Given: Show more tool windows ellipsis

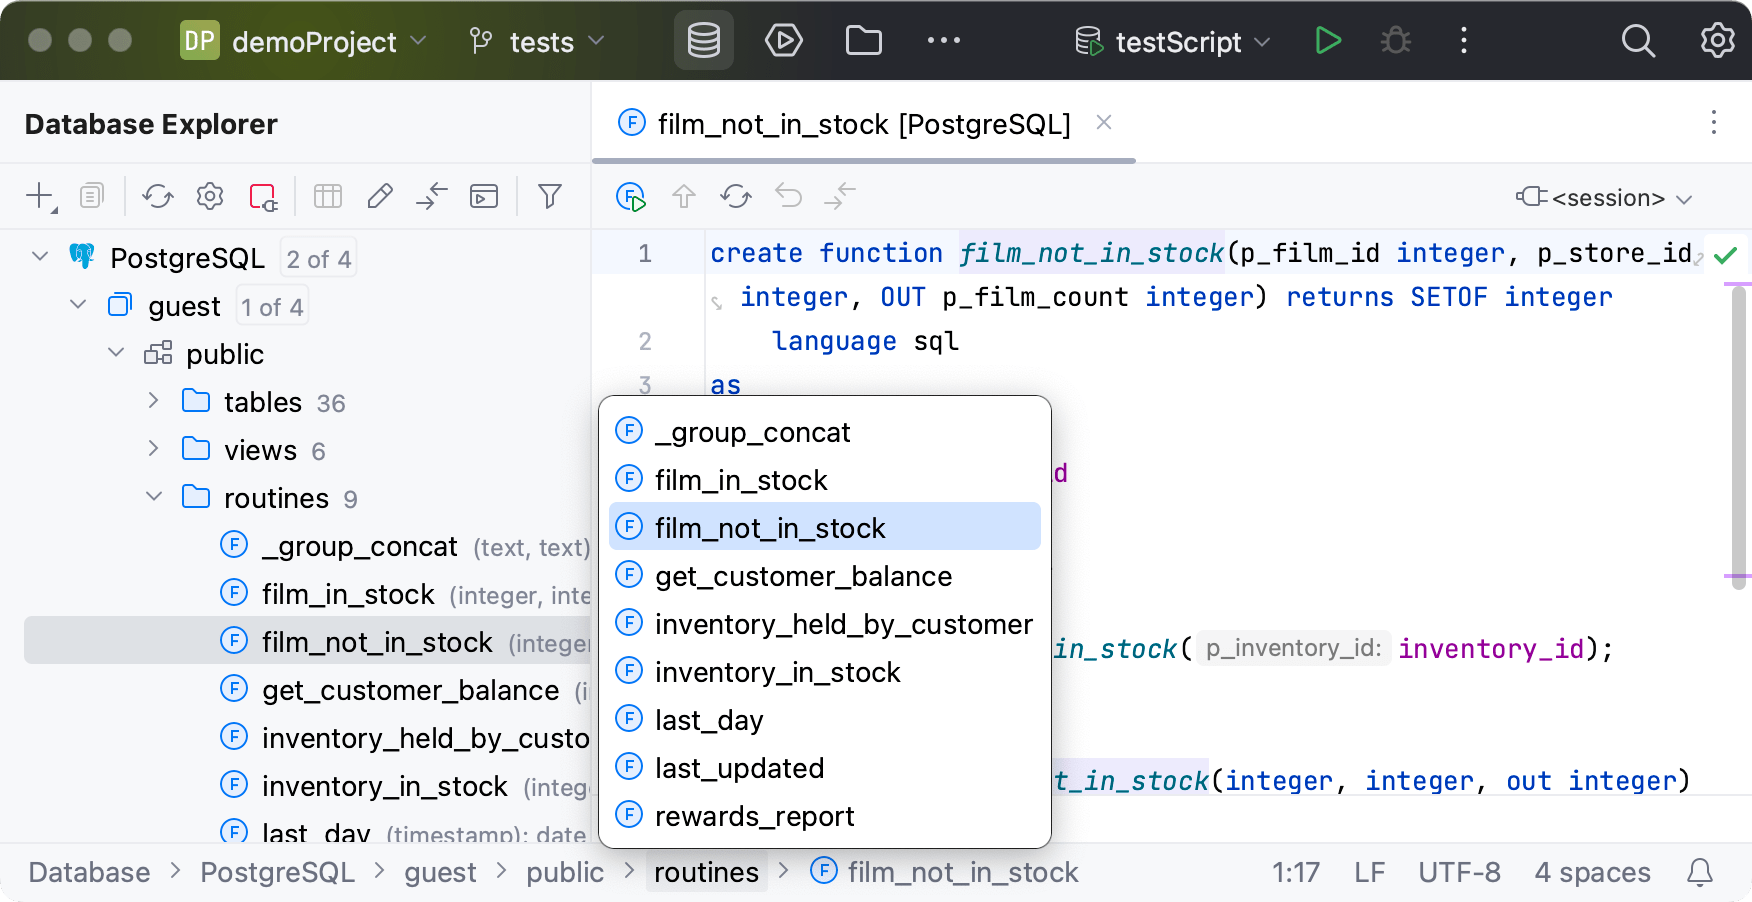Looking at the screenshot, I should [x=943, y=41].
